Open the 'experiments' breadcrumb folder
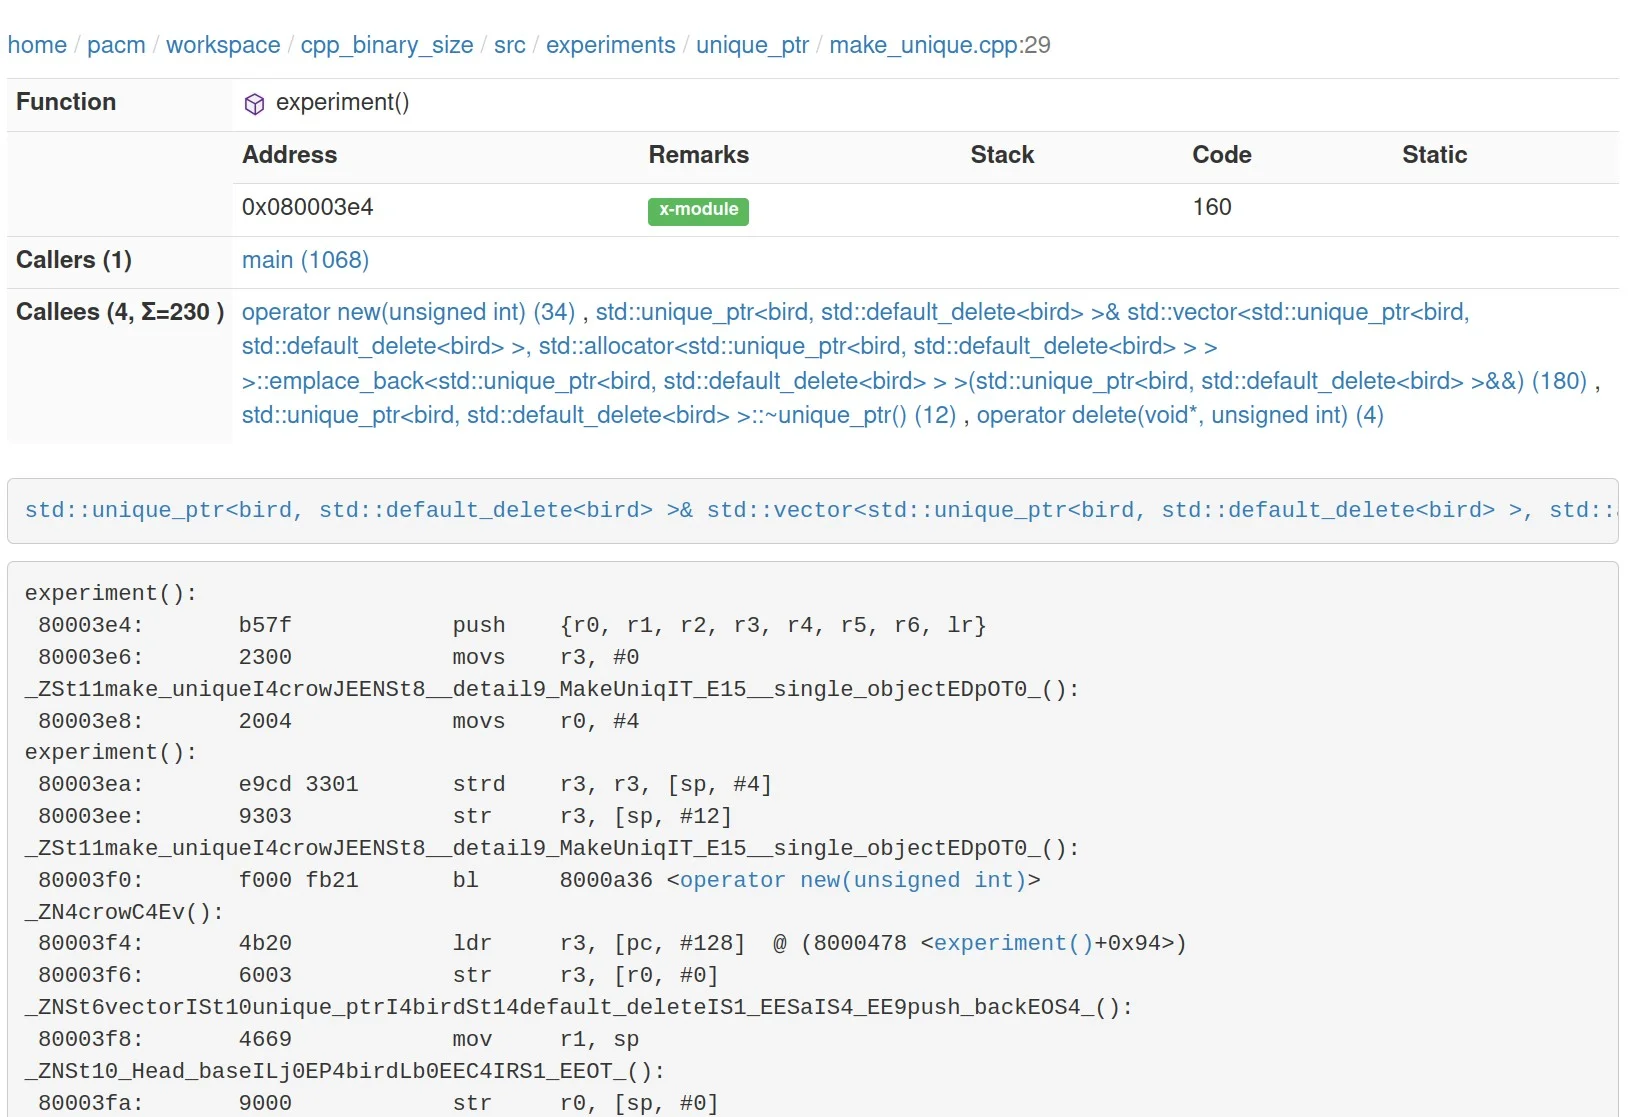Viewport: 1638px width, 1117px height. pyautogui.click(x=610, y=45)
